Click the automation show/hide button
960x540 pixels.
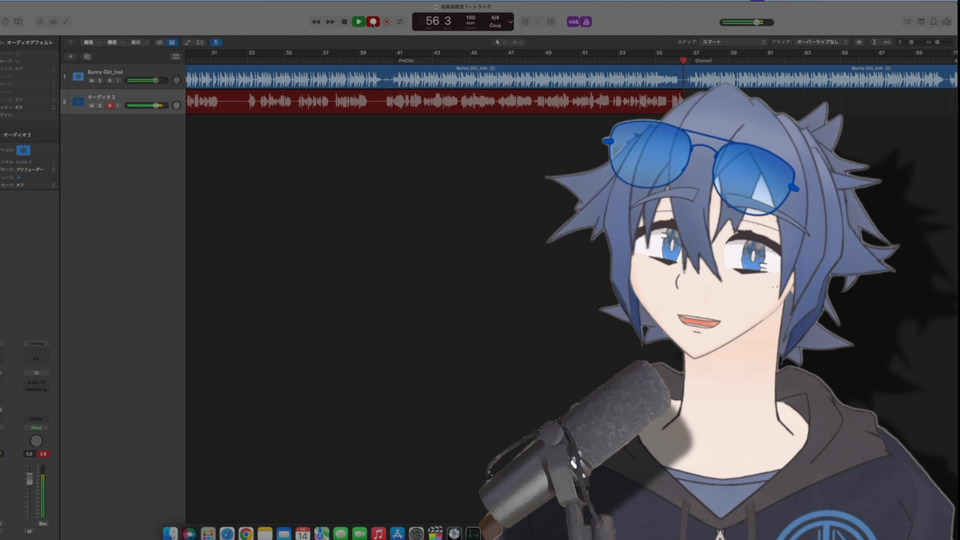pyautogui.click(x=187, y=42)
